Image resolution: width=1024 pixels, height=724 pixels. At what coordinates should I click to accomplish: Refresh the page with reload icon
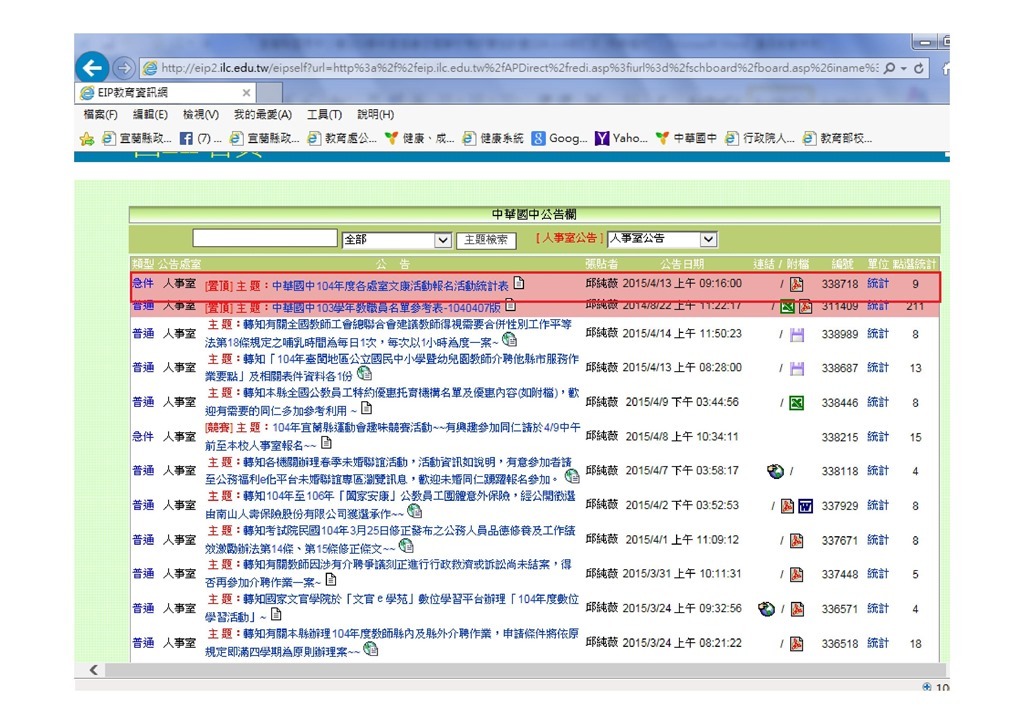tap(919, 68)
